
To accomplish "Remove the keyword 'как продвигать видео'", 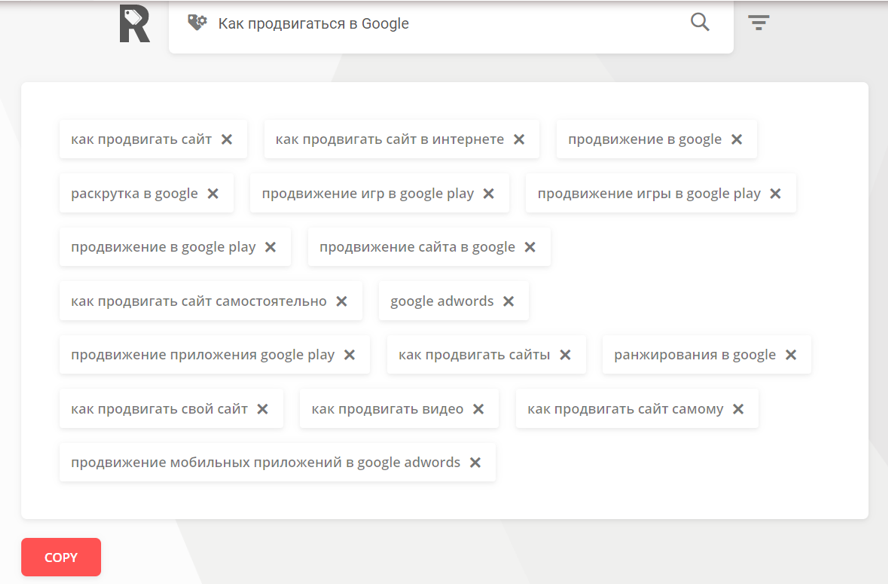I will [x=479, y=408].
